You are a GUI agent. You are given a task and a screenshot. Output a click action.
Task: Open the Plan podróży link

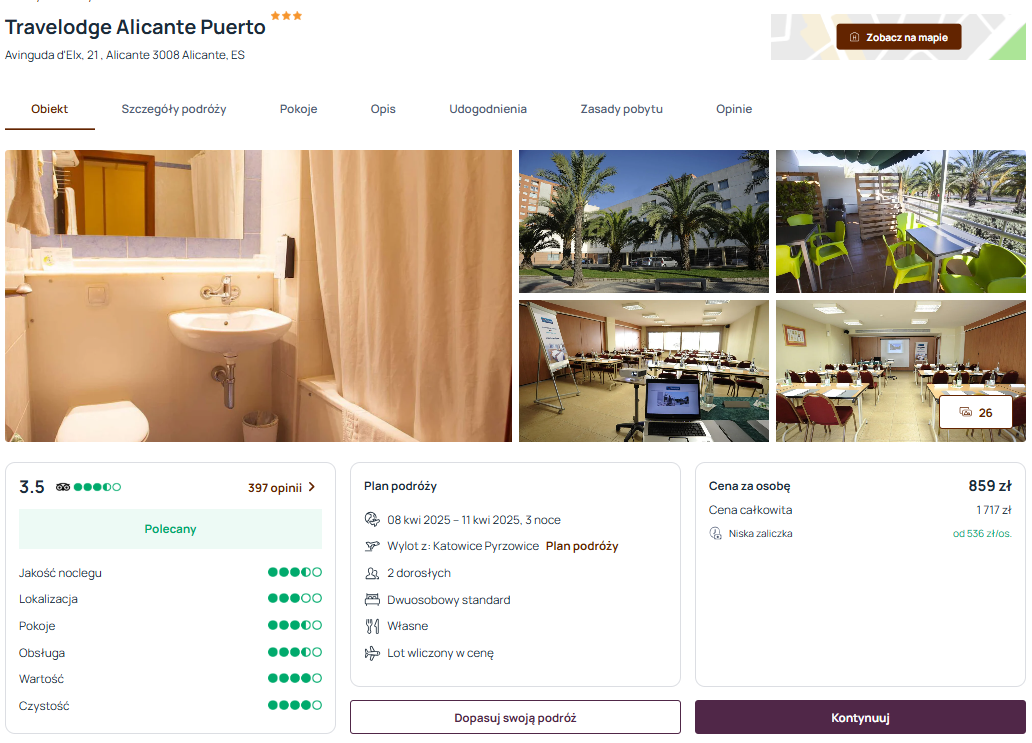582,546
